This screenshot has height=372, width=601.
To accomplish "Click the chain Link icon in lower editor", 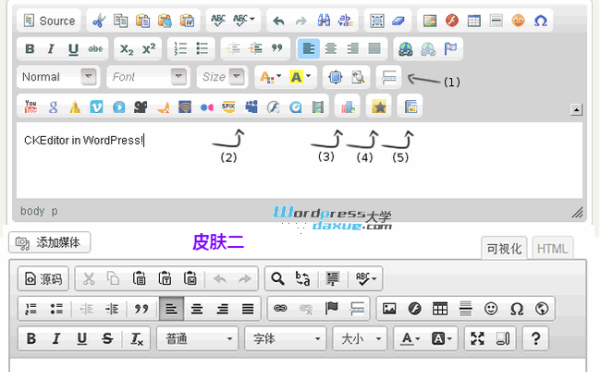I will pos(280,308).
